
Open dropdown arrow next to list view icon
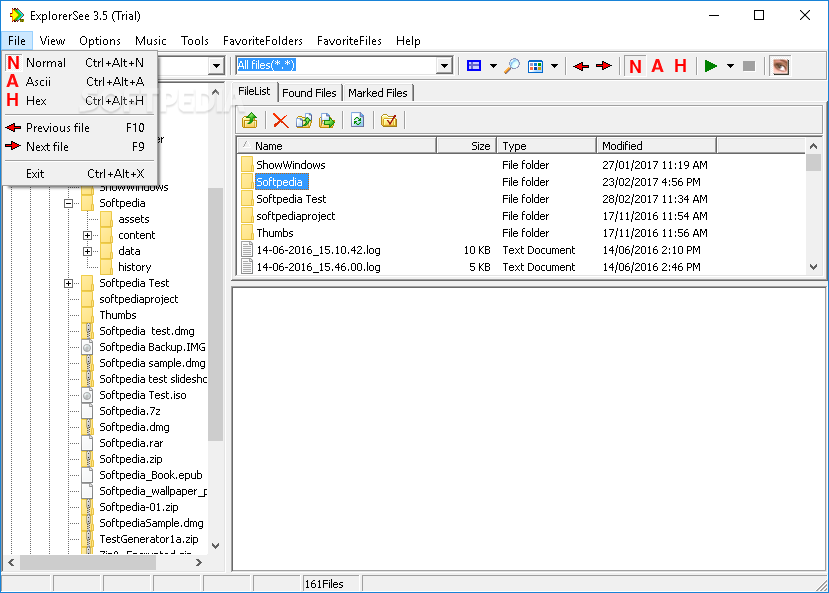click(493, 66)
